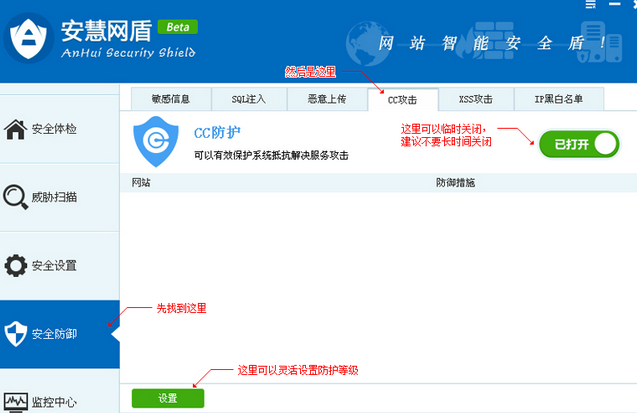Click the home icon beside 安全体检
Image resolution: width=637 pixels, height=413 pixels.
coord(15,130)
